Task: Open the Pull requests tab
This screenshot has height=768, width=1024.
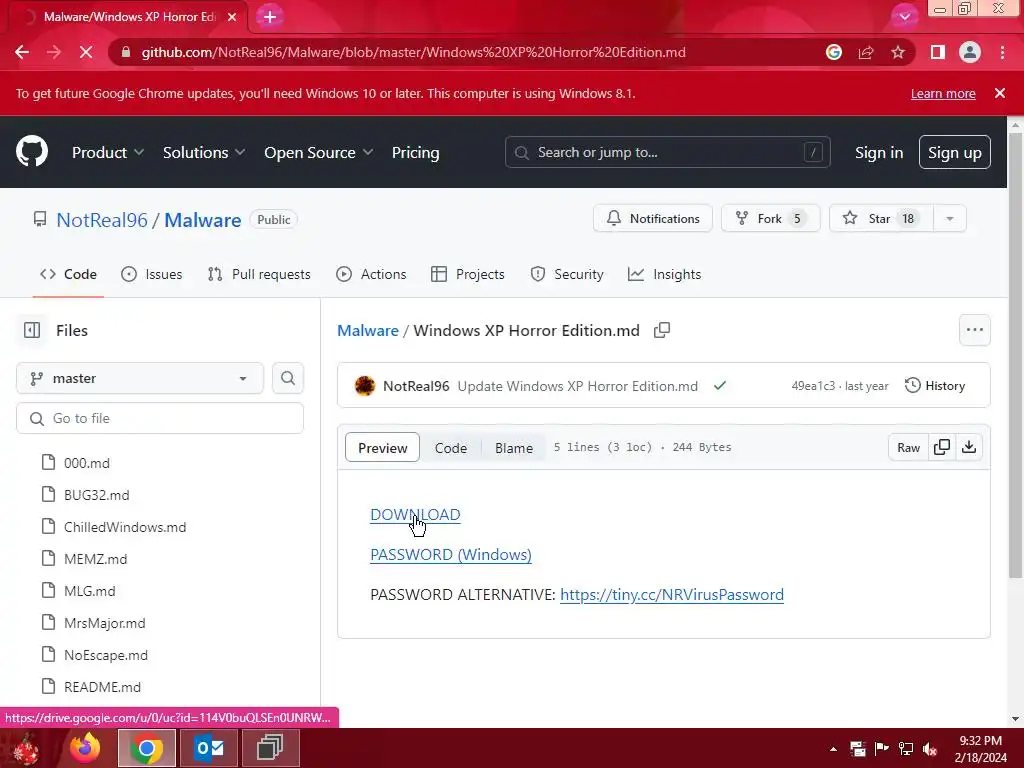Action: [x=259, y=274]
